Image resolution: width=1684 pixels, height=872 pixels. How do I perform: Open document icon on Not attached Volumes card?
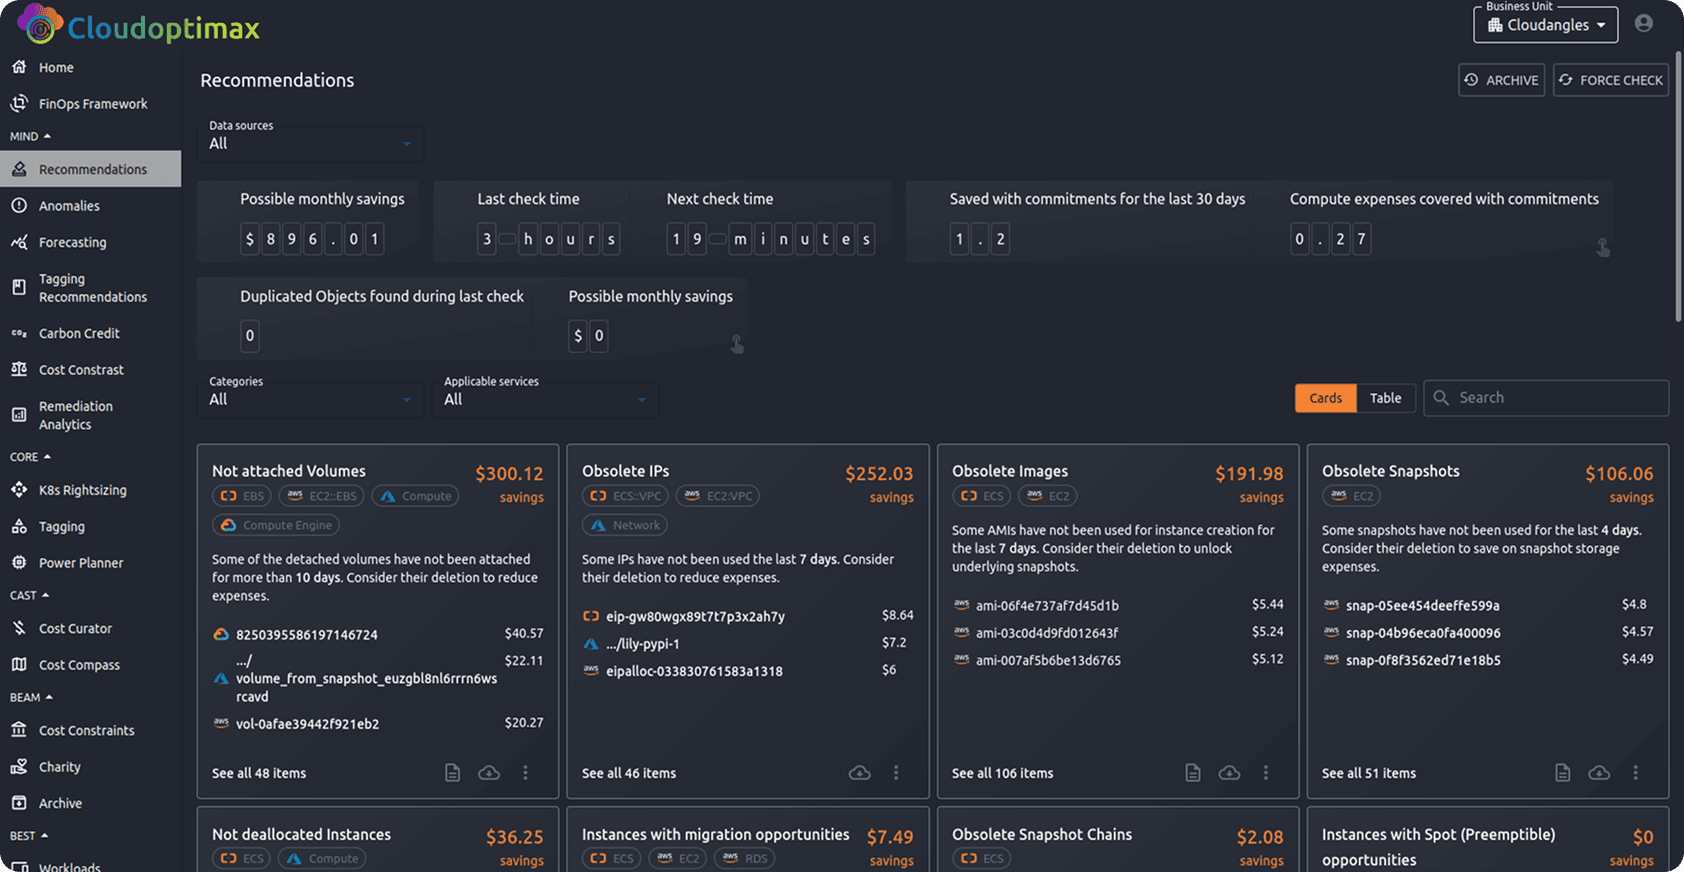click(453, 772)
